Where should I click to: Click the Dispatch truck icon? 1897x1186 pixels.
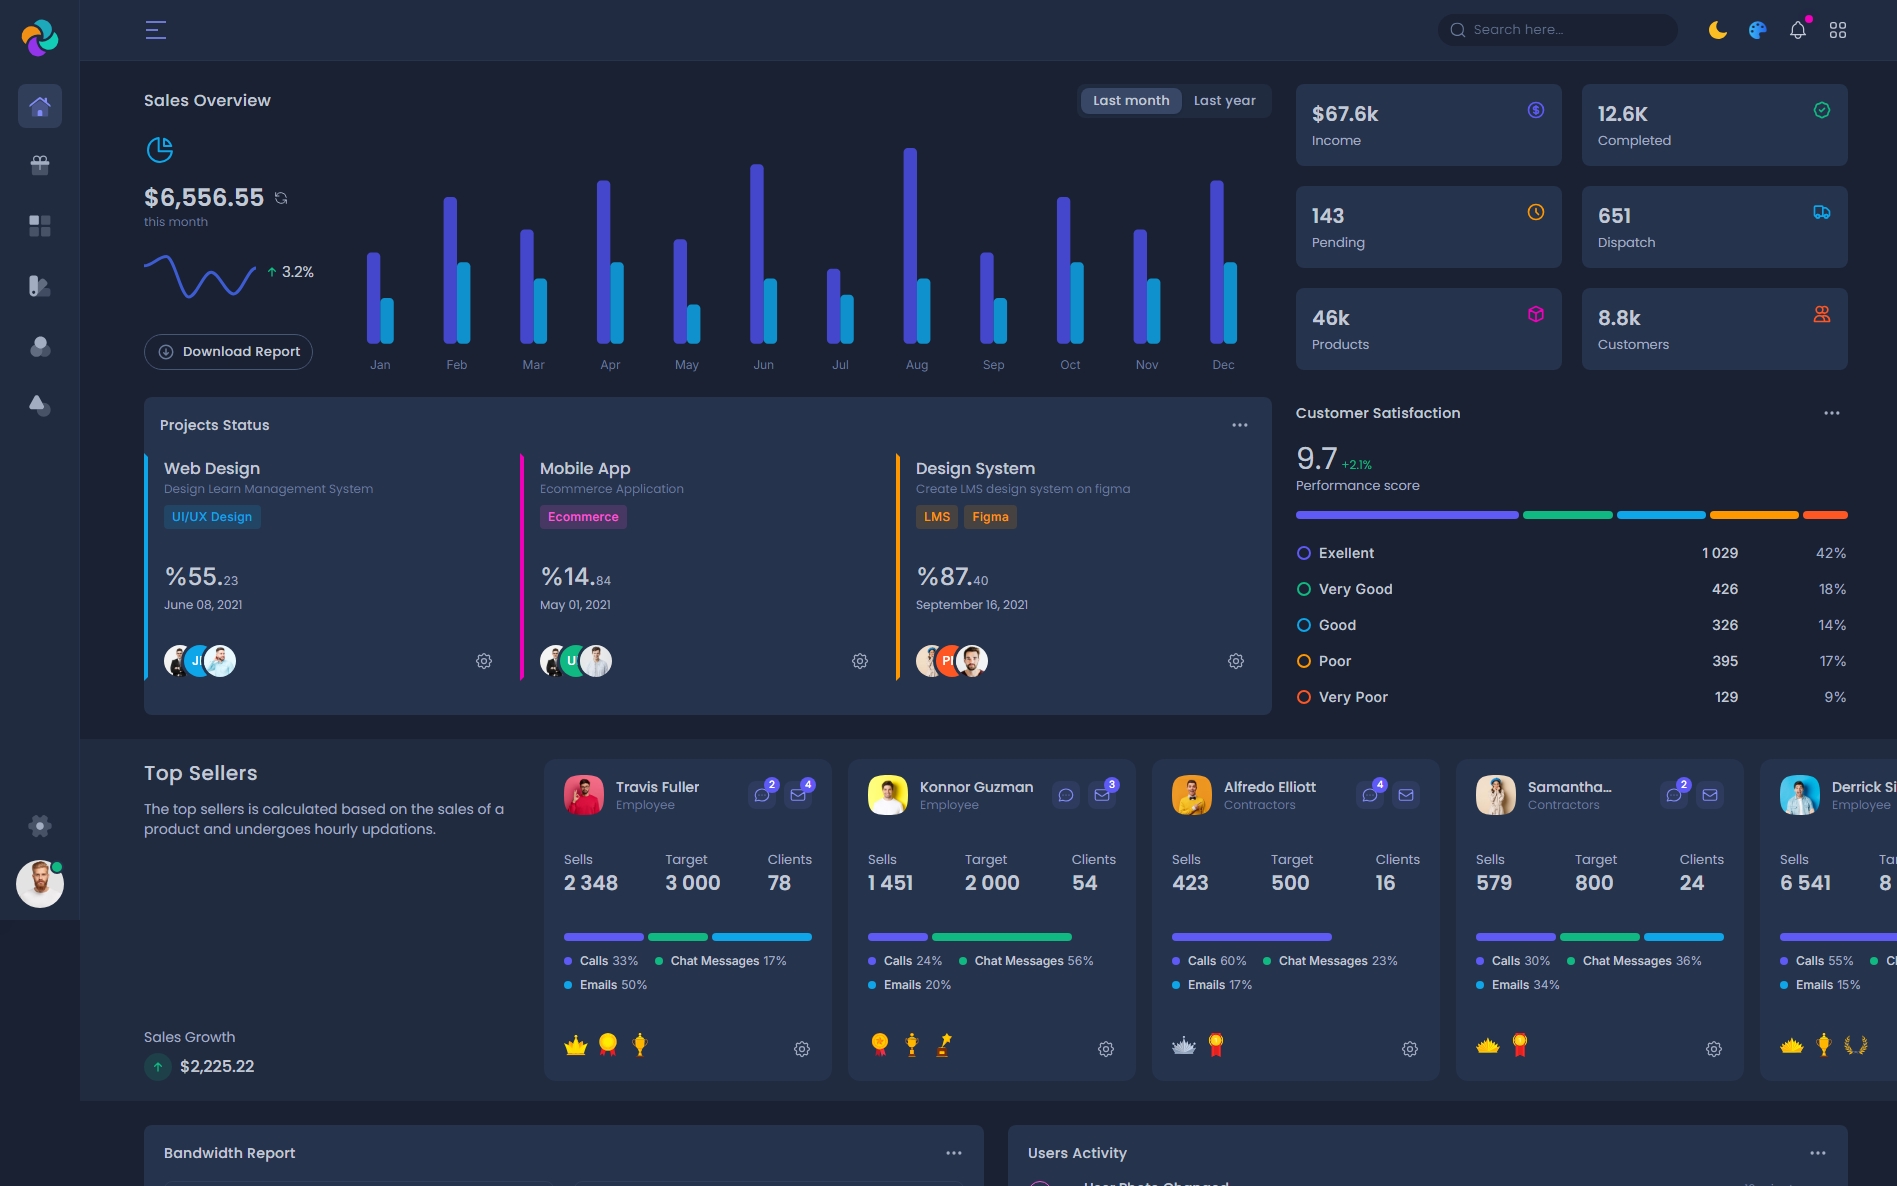[1822, 212]
